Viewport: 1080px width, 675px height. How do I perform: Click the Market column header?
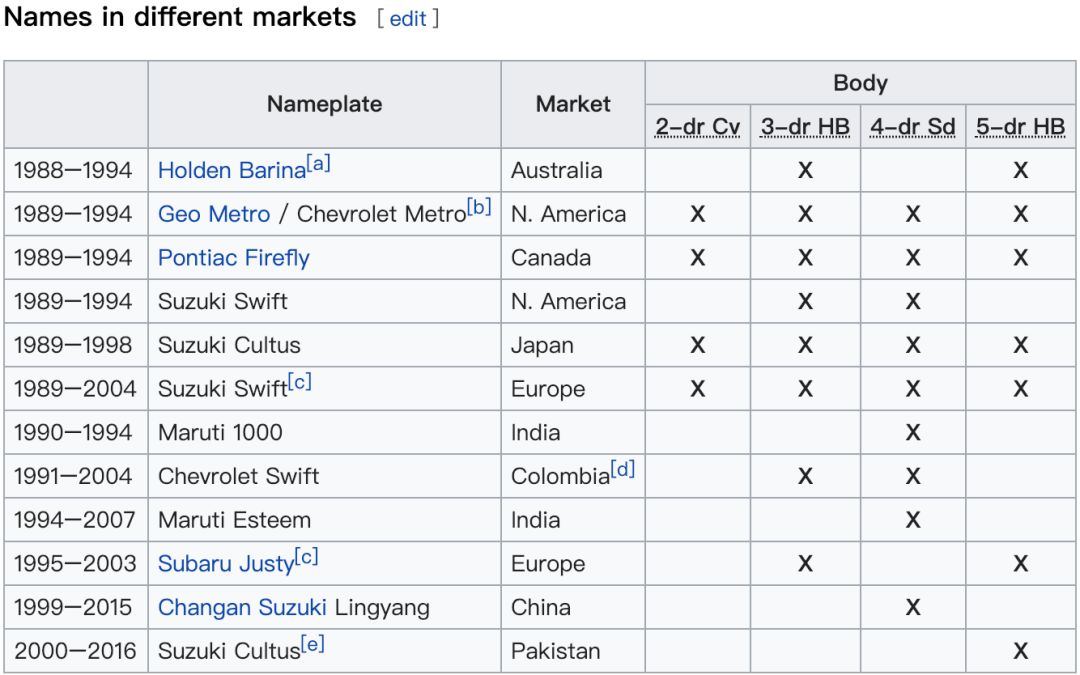tap(573, 104)
